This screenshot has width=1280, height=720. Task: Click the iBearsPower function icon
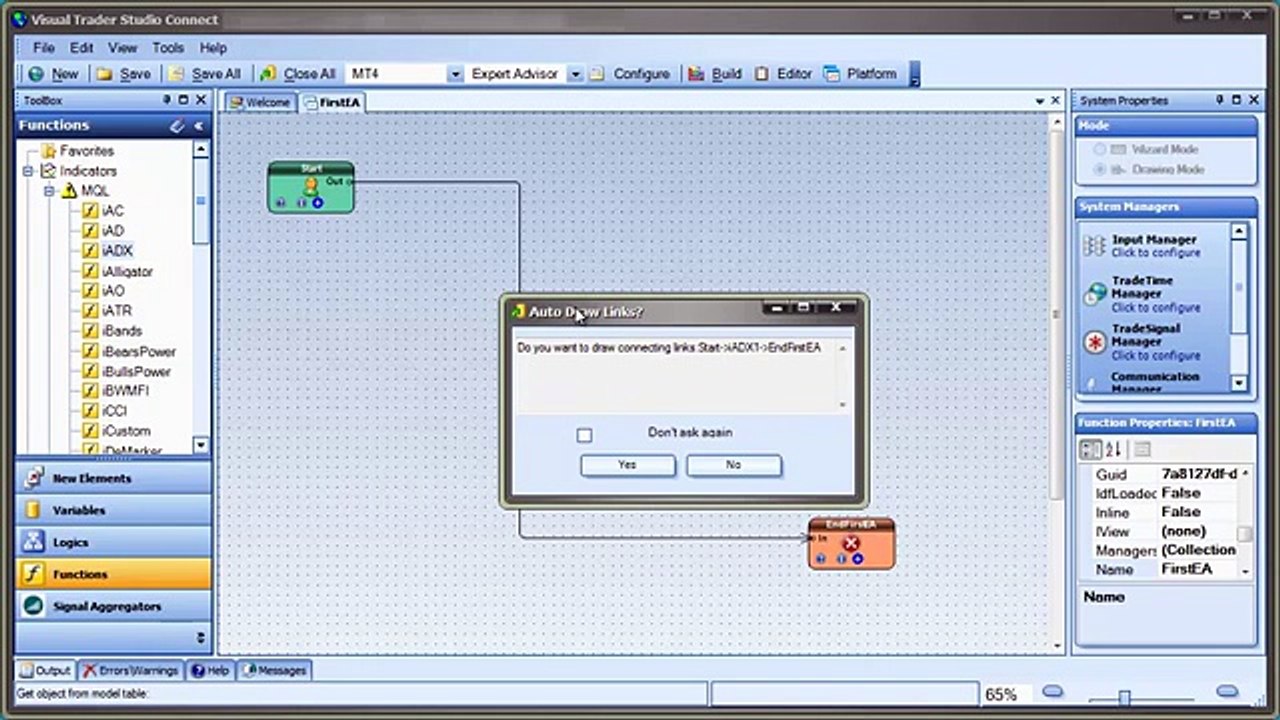(90, 351)
